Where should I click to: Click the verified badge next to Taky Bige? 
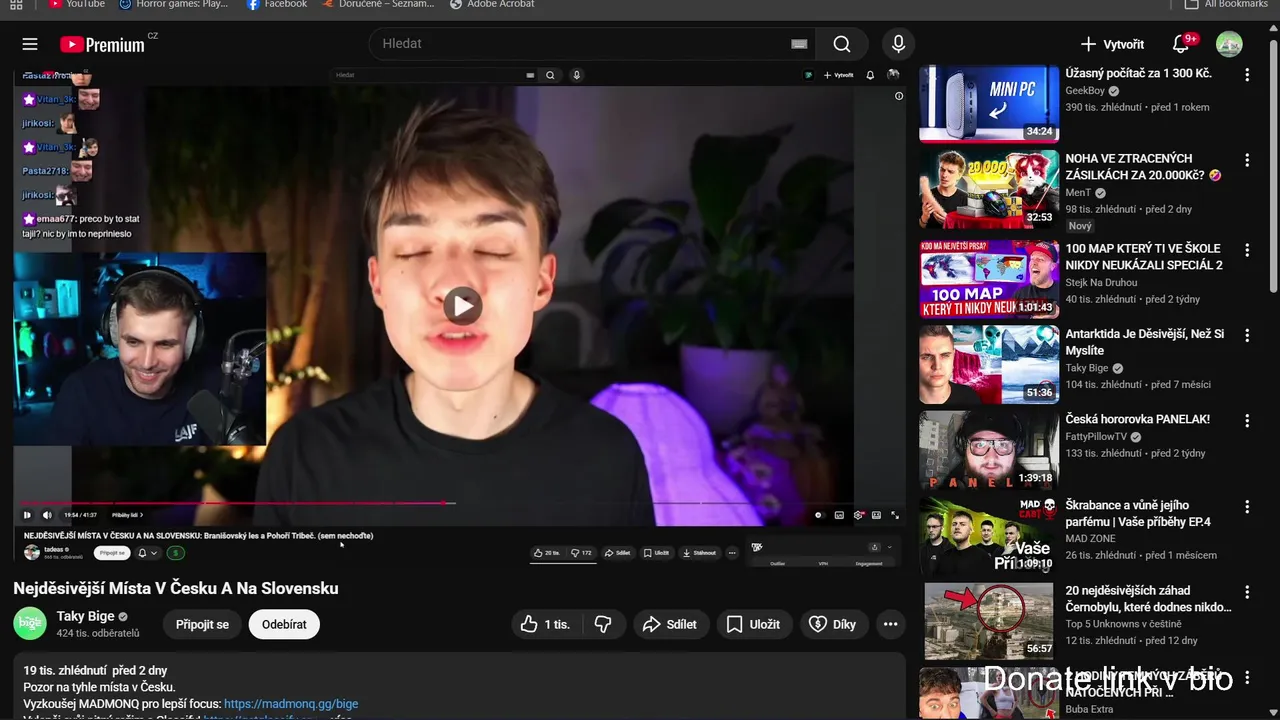pyautogui.click(x=124, y=616)
